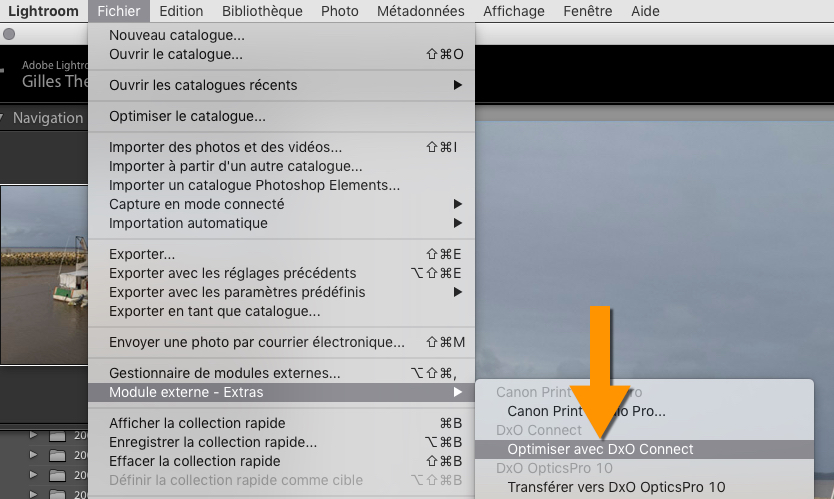Image resolution: width=834 pixels, height=499 pixels.
Task: Select Envoyer une photo par courrier électronique...
Action: click(x=281, y=342)
